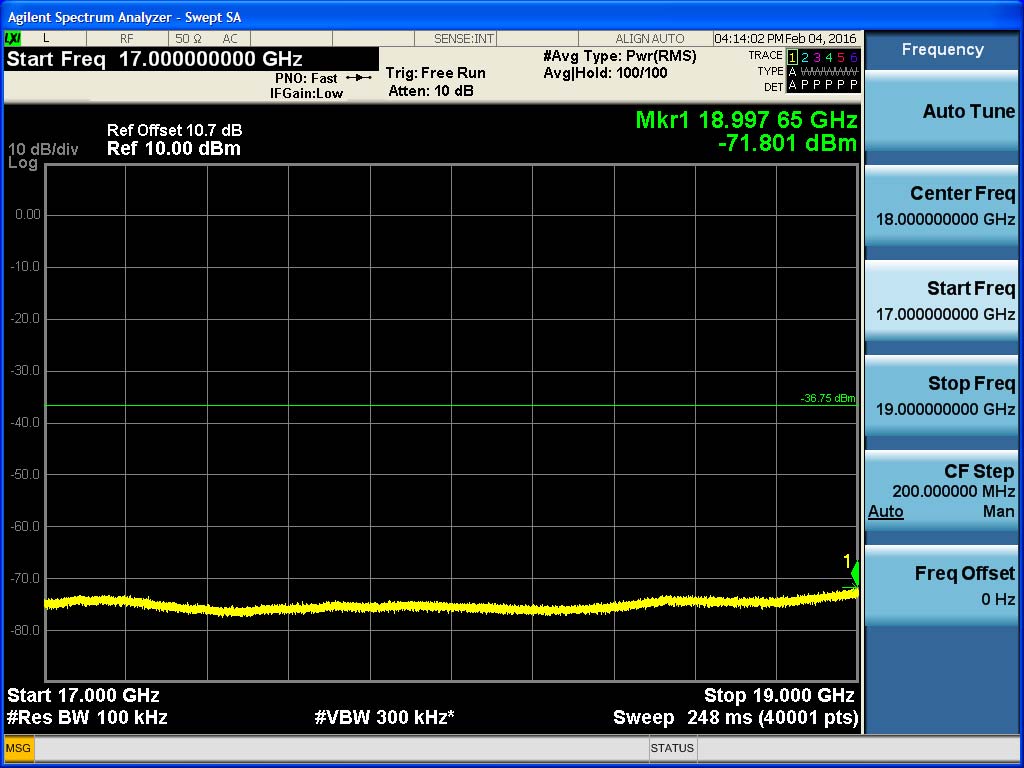The height and width of the screenshot is (768, 1024).
Task: Select trace 6 indicator
Action: (x=853, y=57)
